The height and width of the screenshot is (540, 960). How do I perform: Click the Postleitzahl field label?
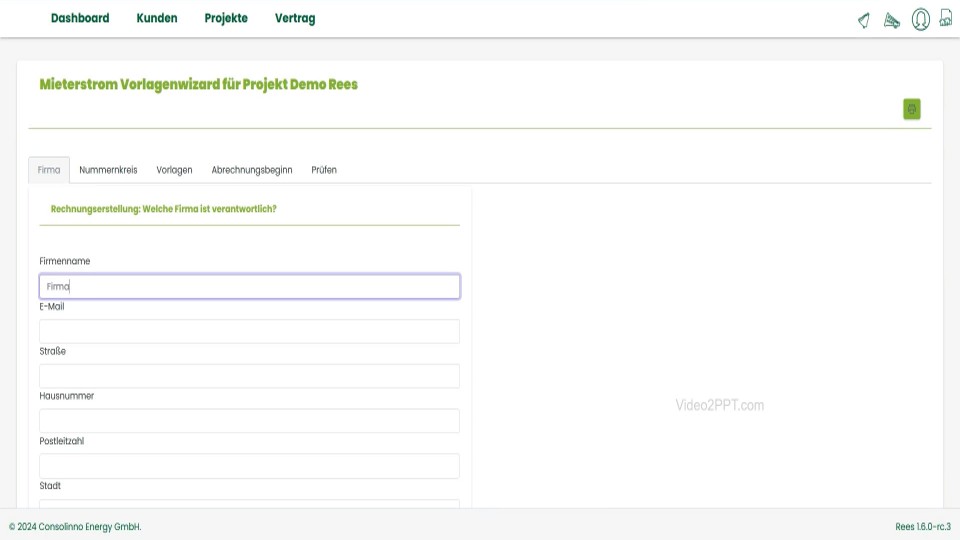click(62, 441)
